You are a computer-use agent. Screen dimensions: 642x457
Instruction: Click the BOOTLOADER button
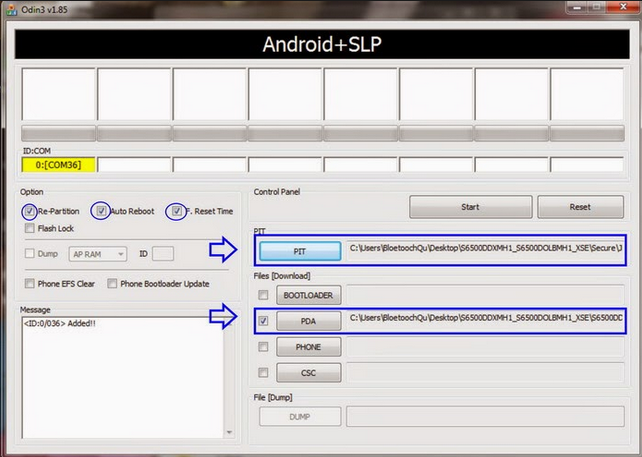[308, 295]
